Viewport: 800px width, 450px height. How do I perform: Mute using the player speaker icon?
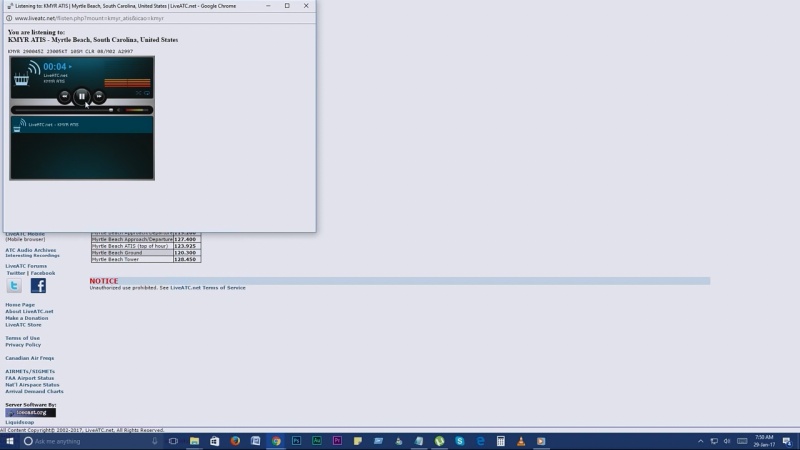[118, 110]
